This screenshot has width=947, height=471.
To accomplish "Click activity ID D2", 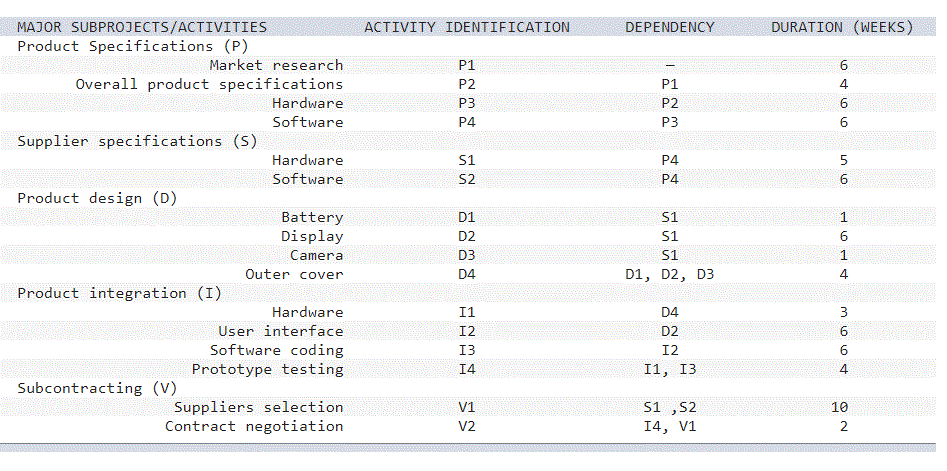I will pos(467,236).
